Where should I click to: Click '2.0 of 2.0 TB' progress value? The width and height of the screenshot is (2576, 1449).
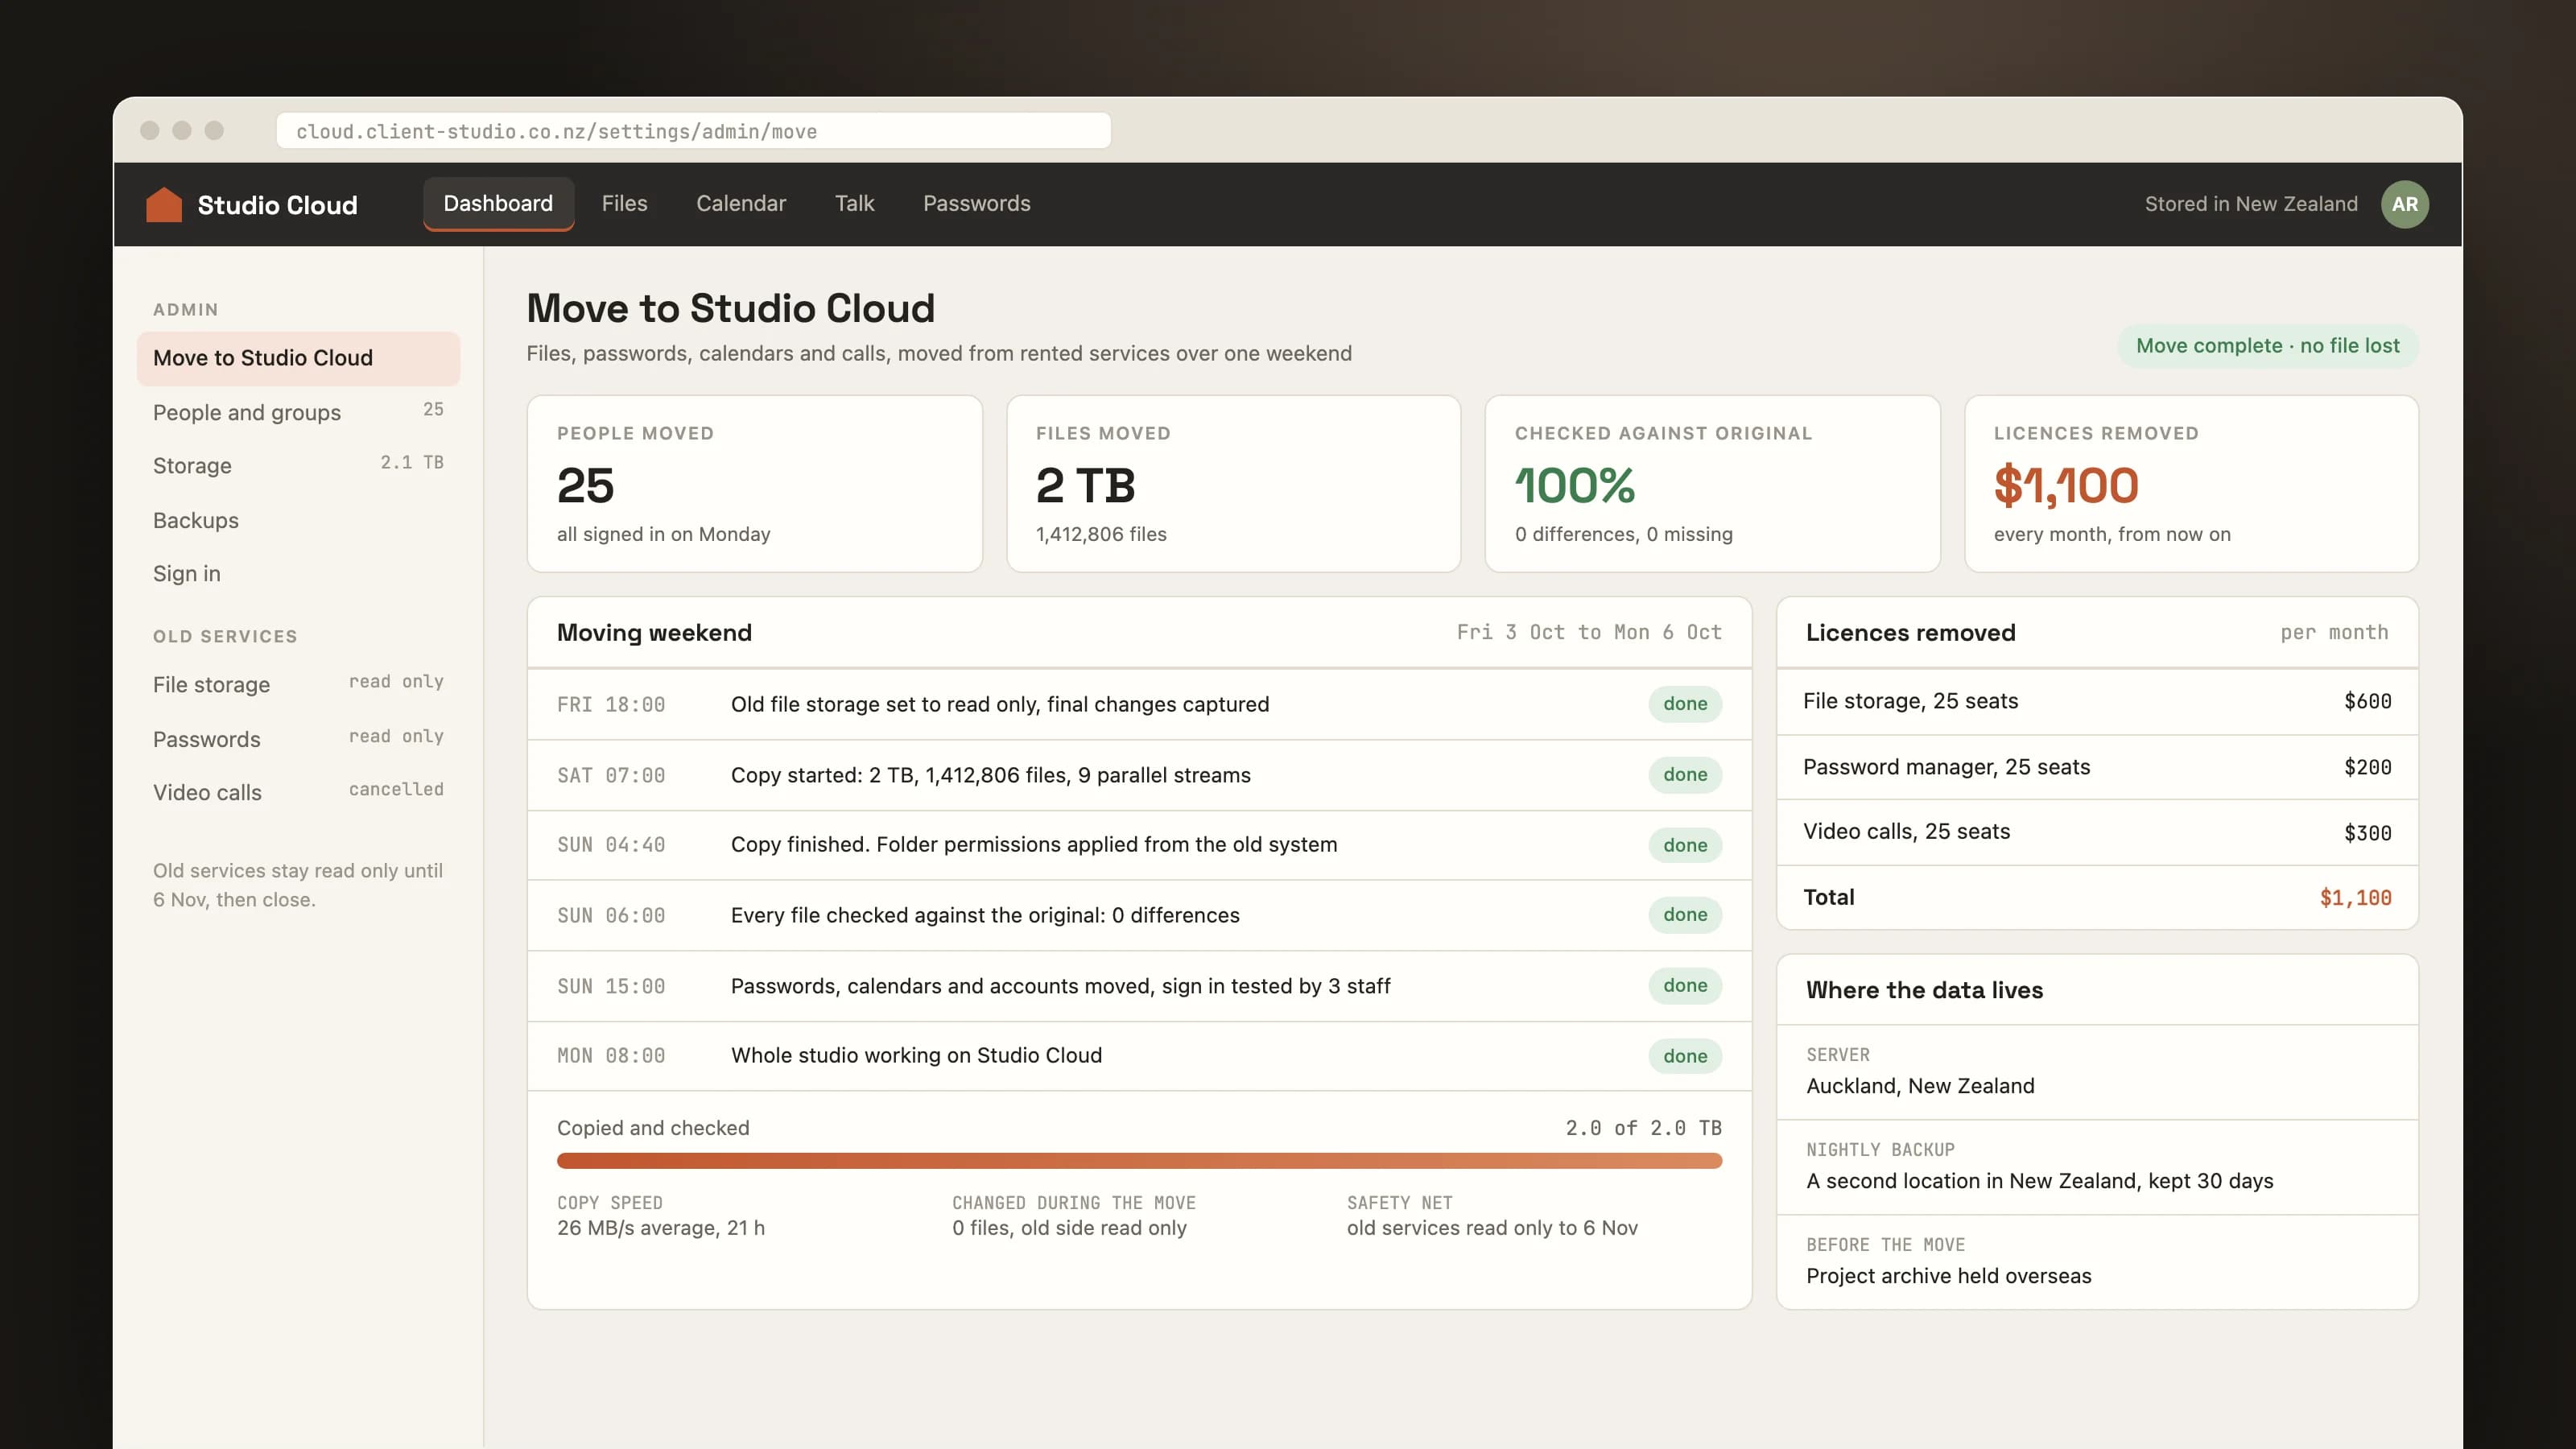coord(1643,1128)
